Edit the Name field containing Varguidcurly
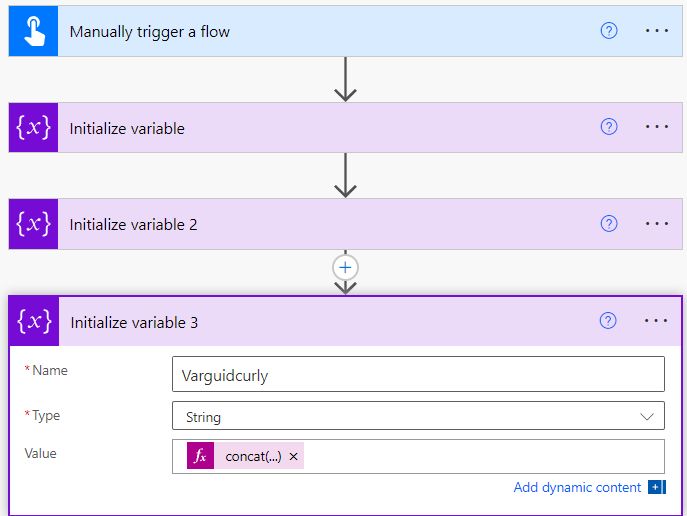Image resolution: width=687 pixels, height=516 pixels. tap(418, 374)
